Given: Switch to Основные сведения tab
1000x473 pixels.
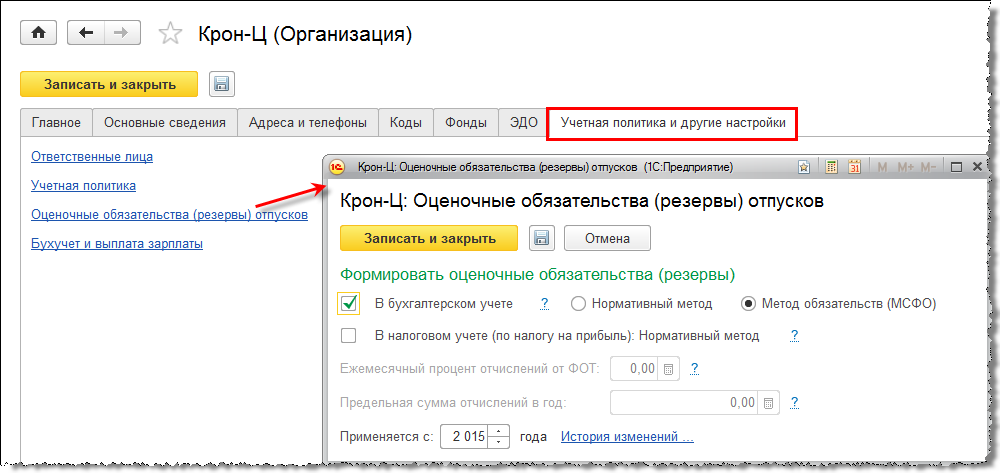Looking at the screenshot, I should pyautogui.click(x=165, y=123).
